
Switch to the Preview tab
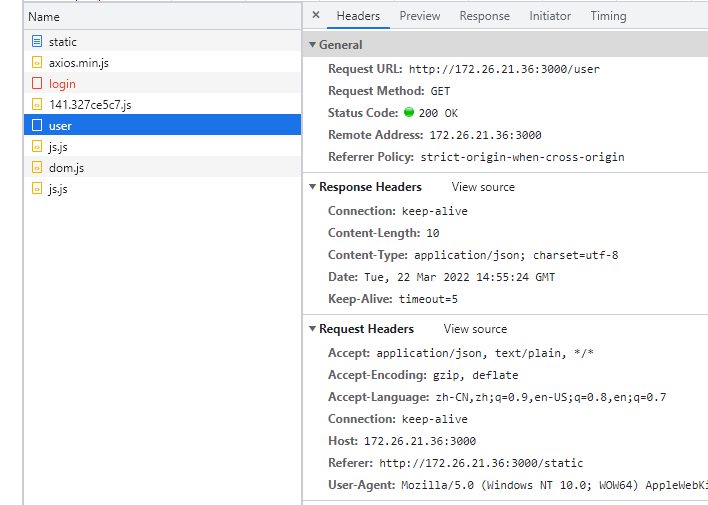pos(420,16)
